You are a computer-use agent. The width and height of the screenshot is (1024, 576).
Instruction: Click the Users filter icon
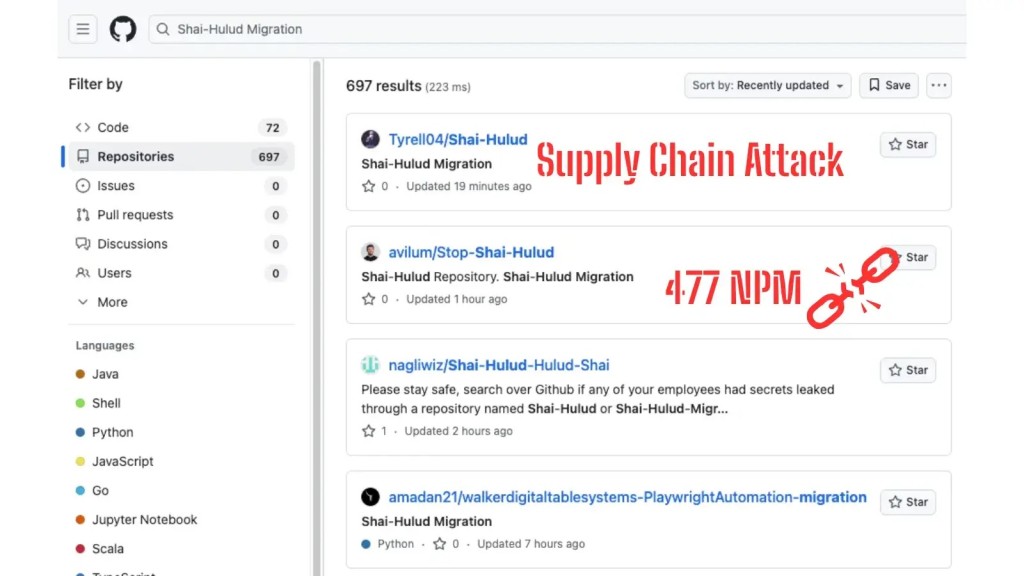tap(84, 272)
